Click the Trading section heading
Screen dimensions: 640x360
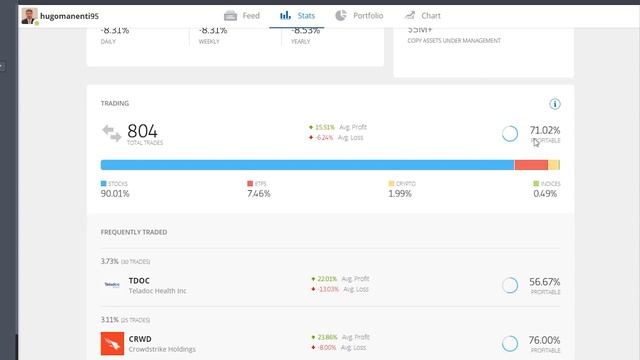pyautogui.click(x=115, y=103)
